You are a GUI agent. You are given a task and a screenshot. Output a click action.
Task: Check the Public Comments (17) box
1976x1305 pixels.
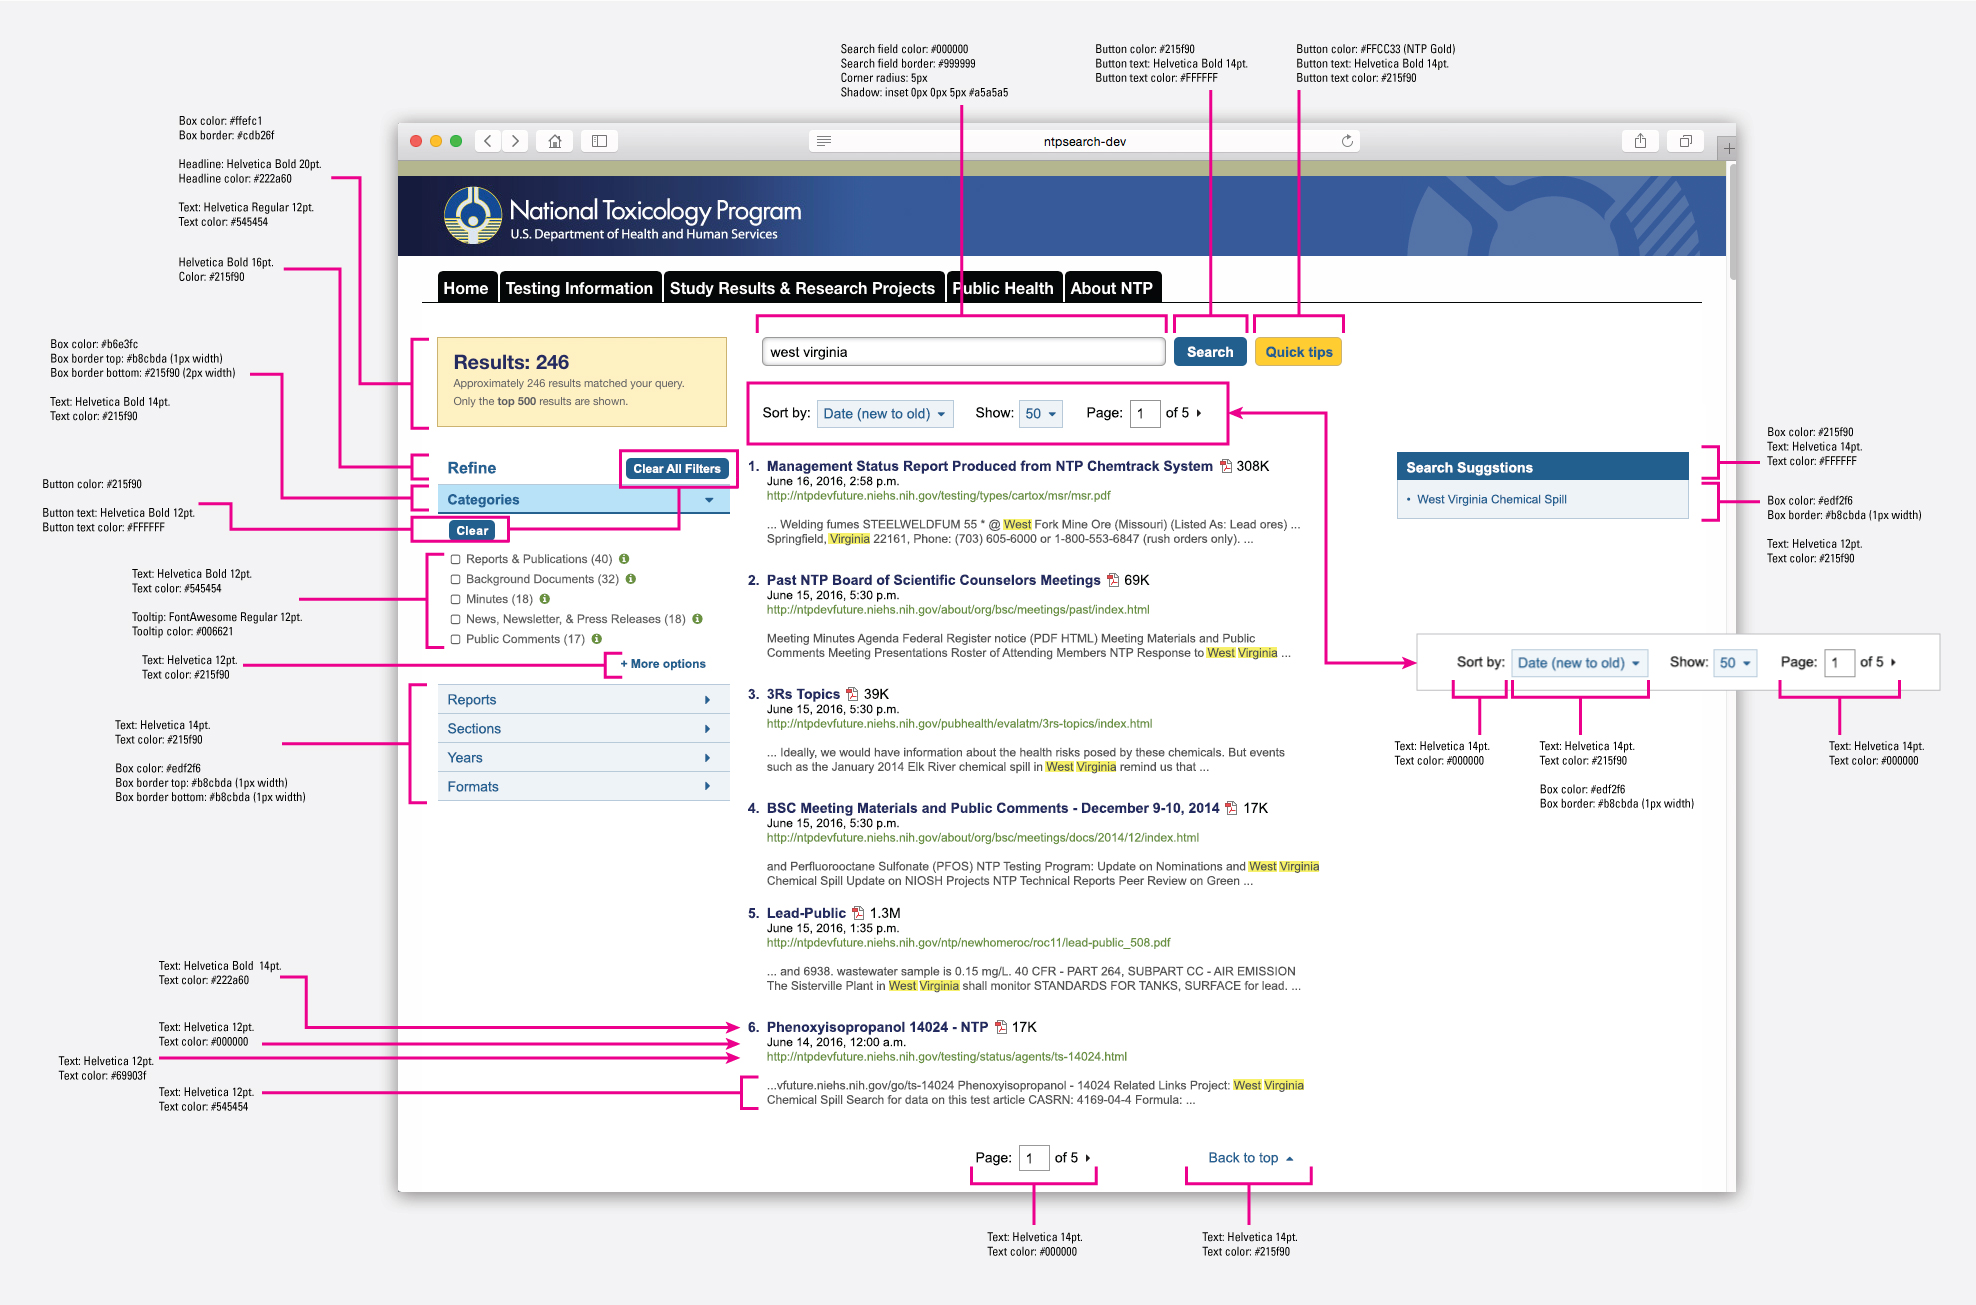(456, 639)
